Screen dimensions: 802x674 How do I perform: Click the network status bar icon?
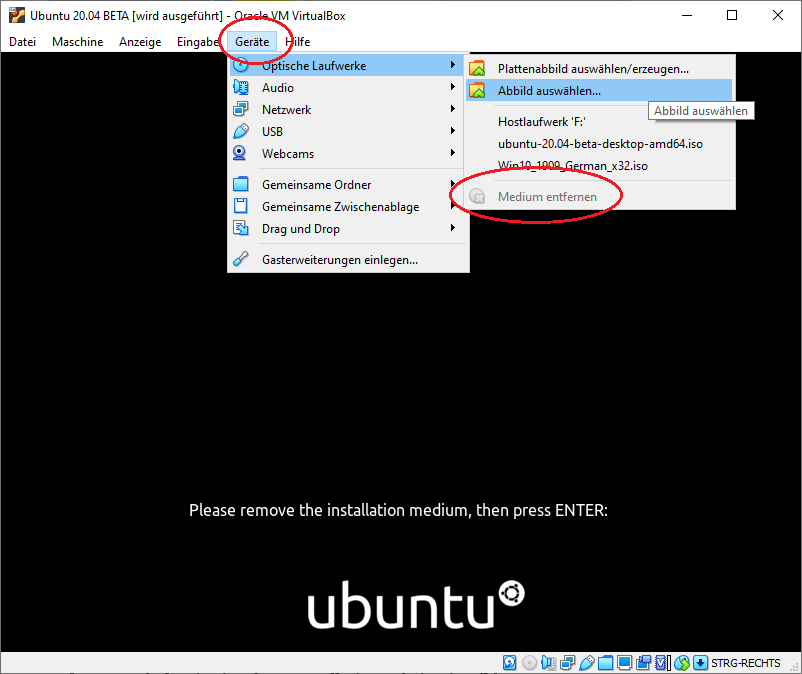point(567,663)
